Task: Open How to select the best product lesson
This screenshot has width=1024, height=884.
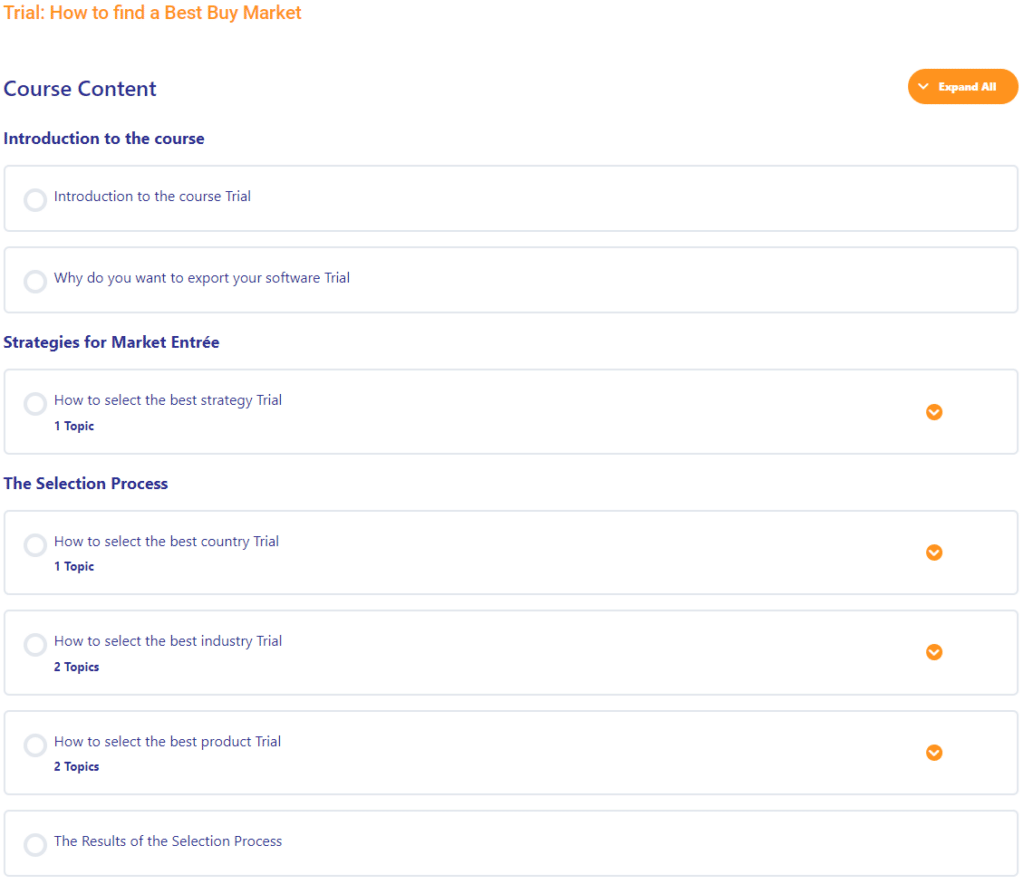Action: click(167, 742)
